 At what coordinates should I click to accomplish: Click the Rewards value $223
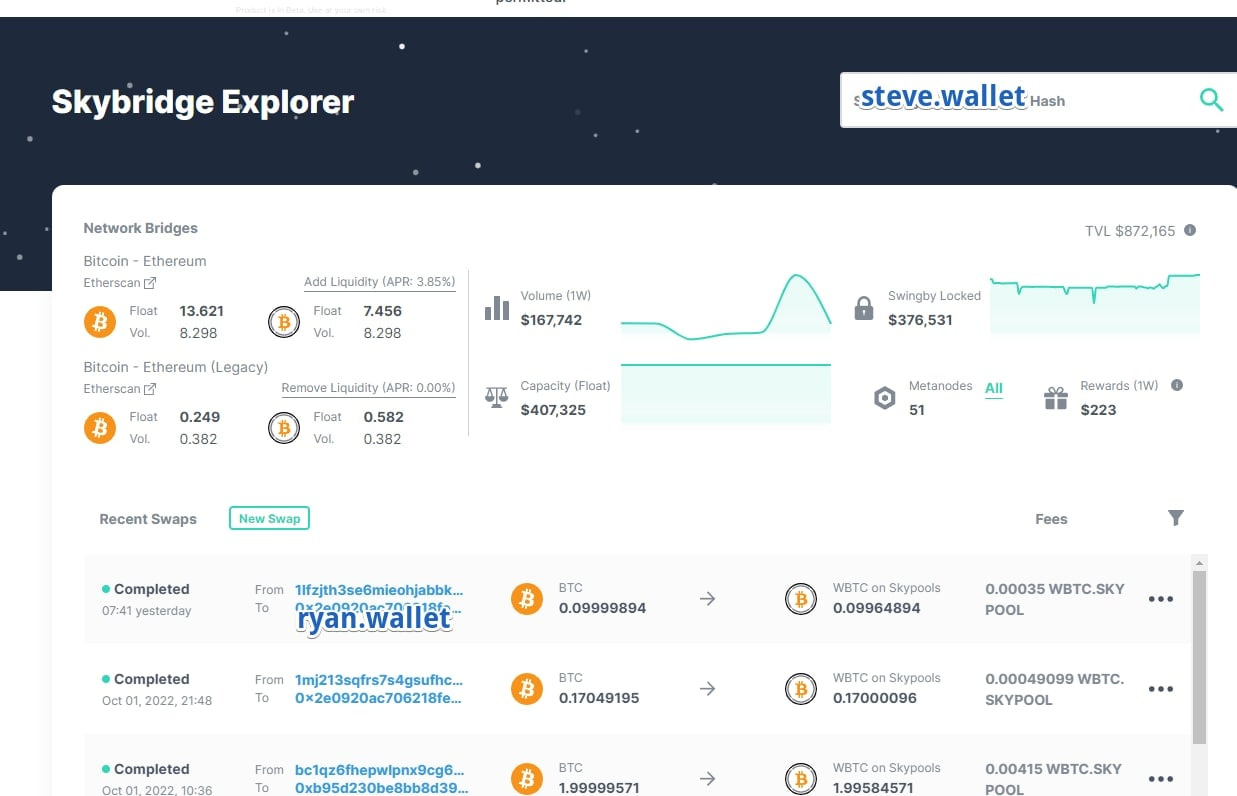[1098, 410]
